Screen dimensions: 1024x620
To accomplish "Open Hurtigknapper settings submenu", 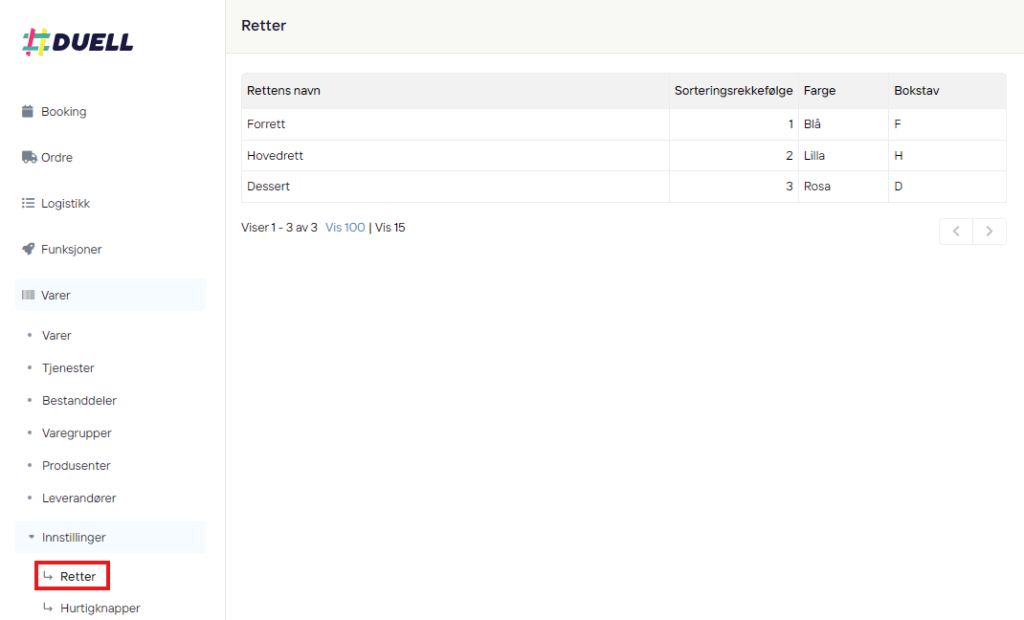I will click(x=99, y=608).
